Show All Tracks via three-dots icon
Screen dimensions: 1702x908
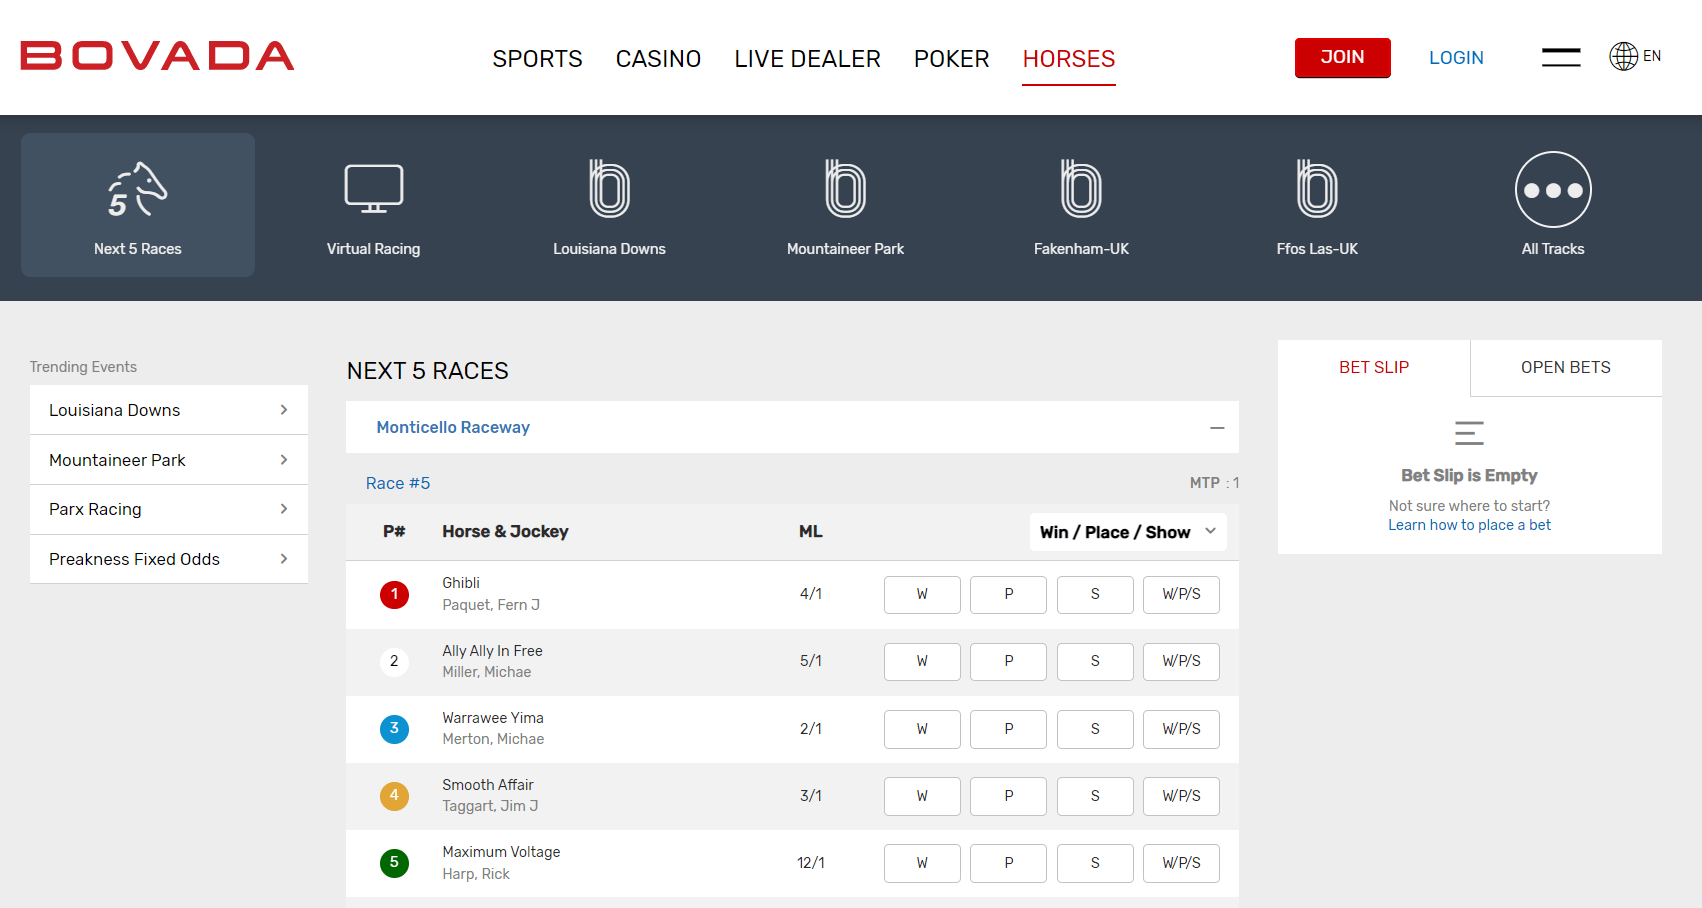coord(1553,190)
